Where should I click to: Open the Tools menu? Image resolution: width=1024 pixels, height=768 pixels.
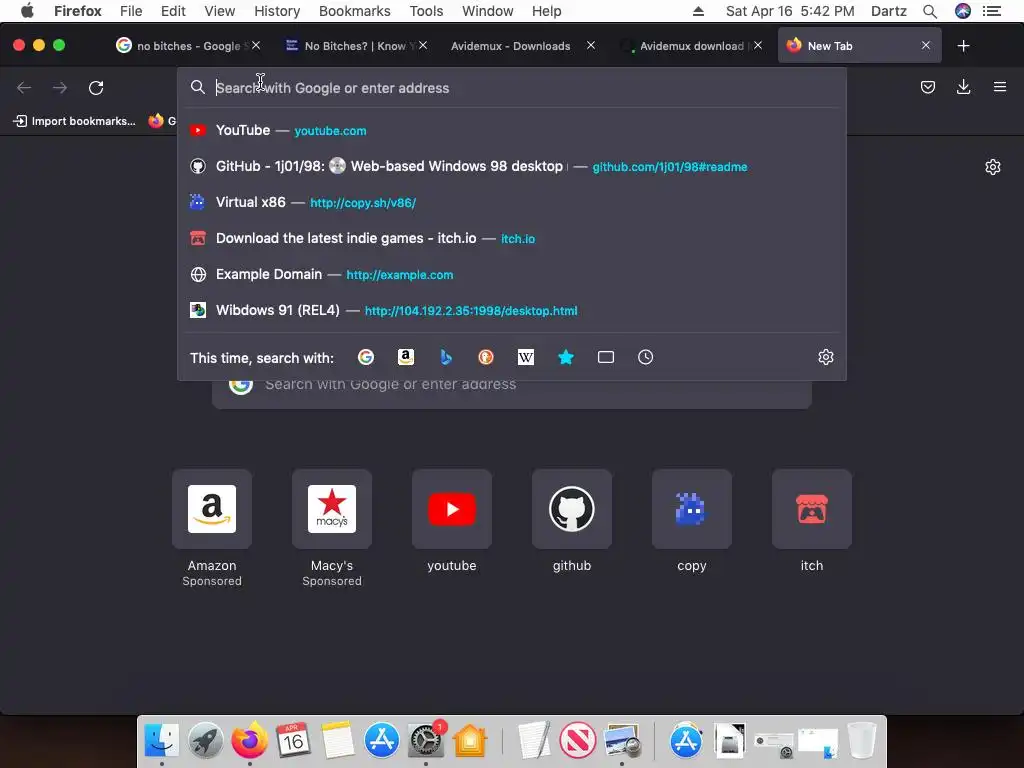coord(426,11)
